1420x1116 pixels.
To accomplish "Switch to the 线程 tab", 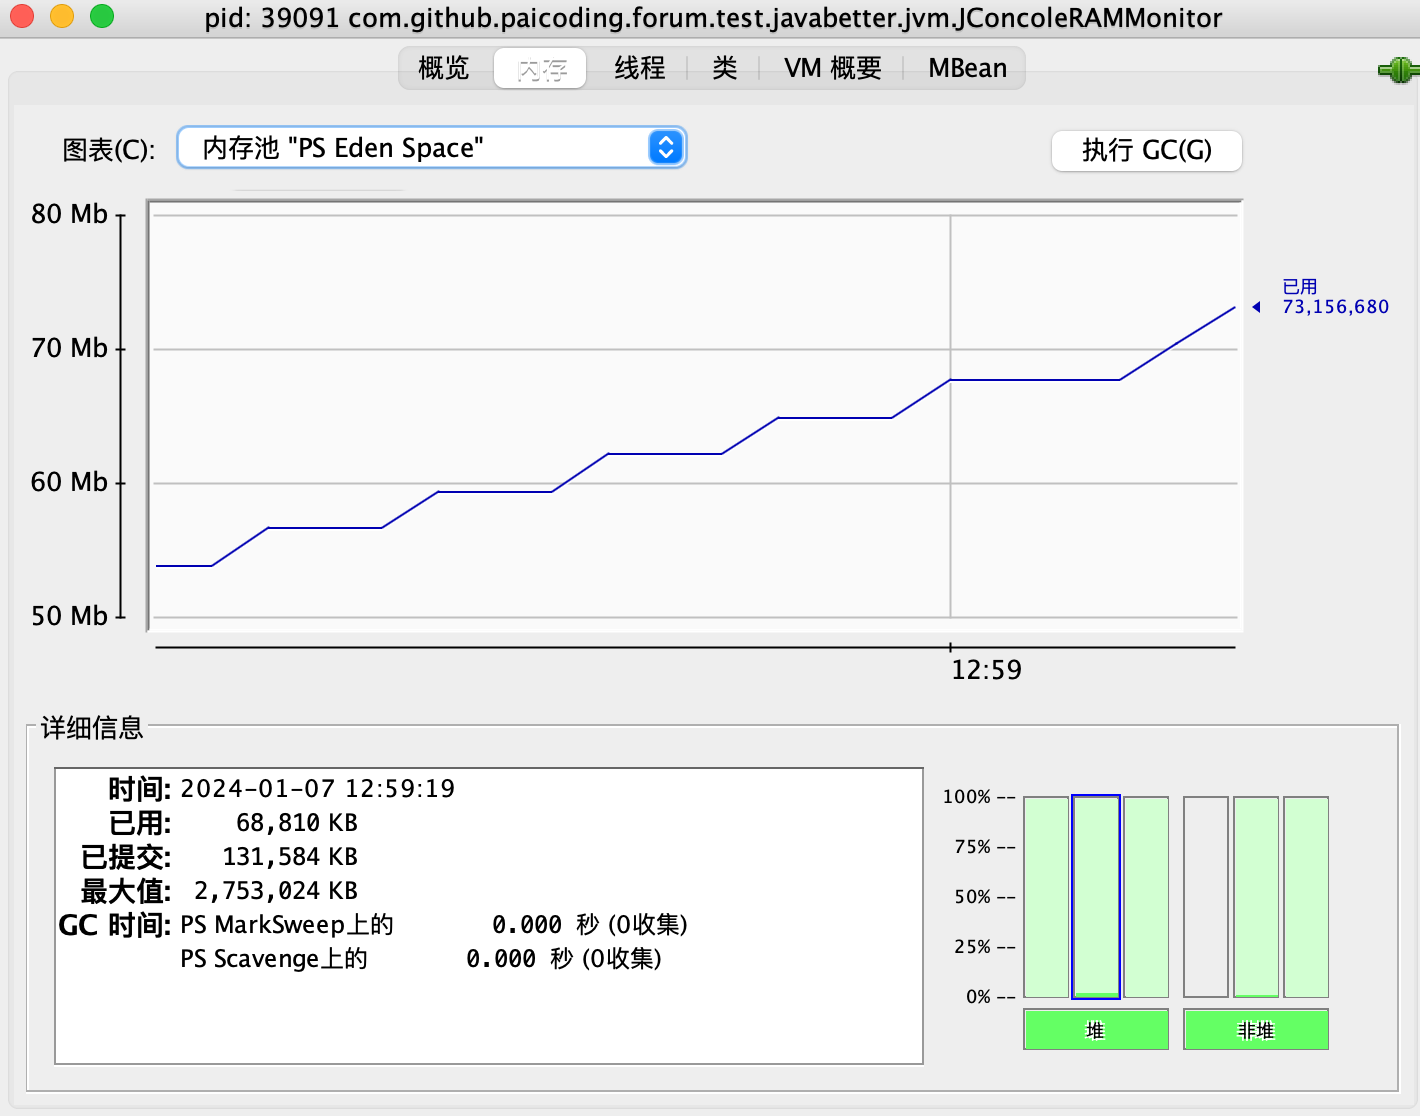I will tap(639, 68).
